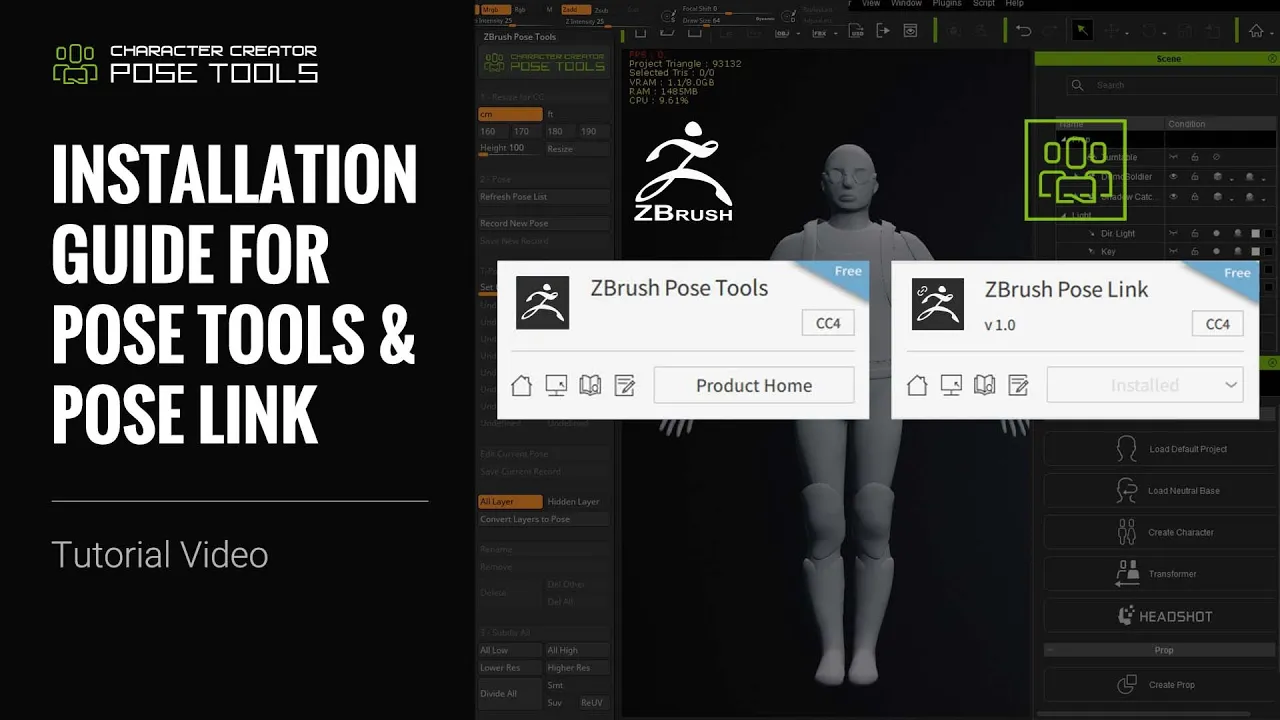Open the Transformer tool
This screenshot has width=1280, height=720.
(x=1161, y=574)
